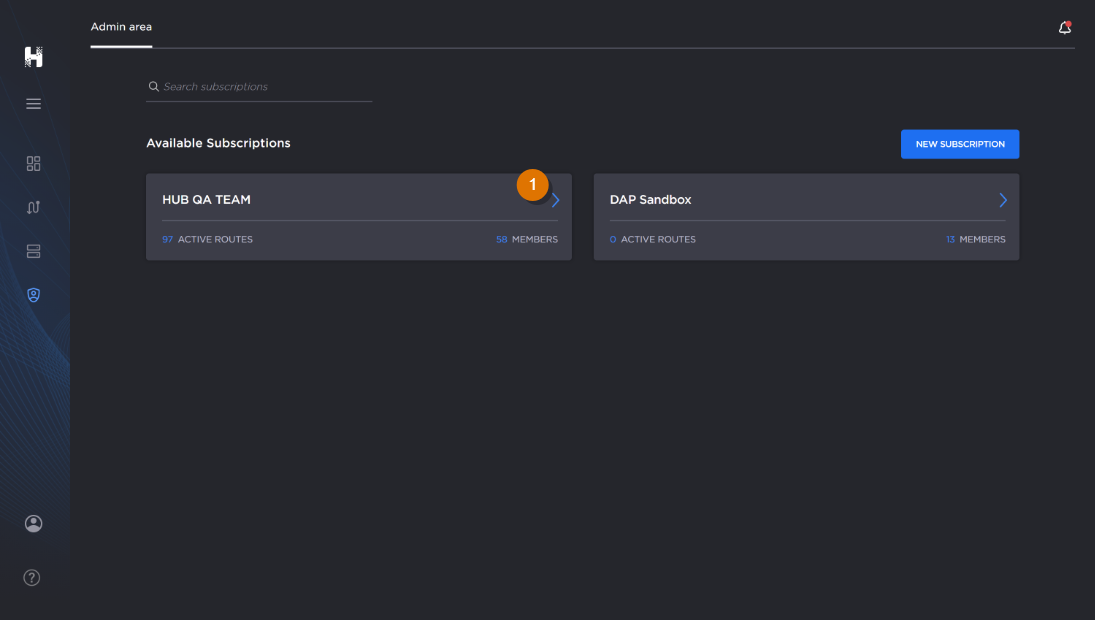Open the notifications bell
1115x640 pixels.
[1065, 28]
